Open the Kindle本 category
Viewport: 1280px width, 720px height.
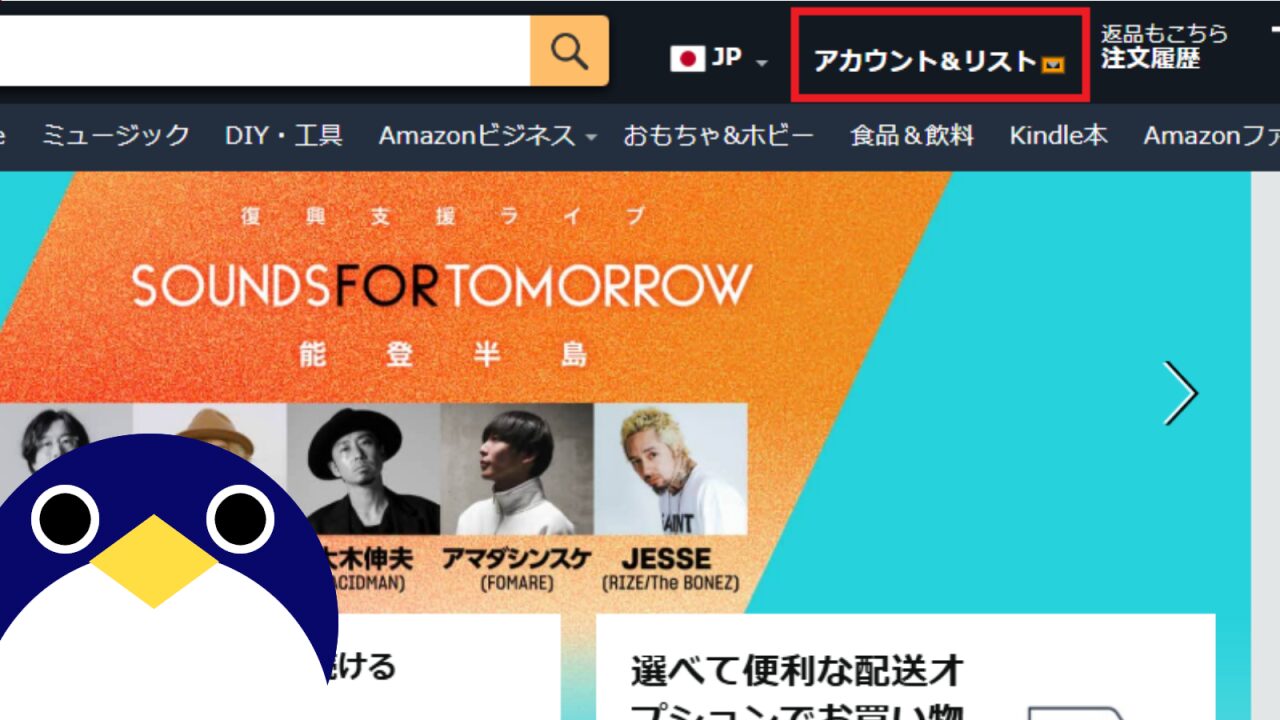[x=1058, y=135]
